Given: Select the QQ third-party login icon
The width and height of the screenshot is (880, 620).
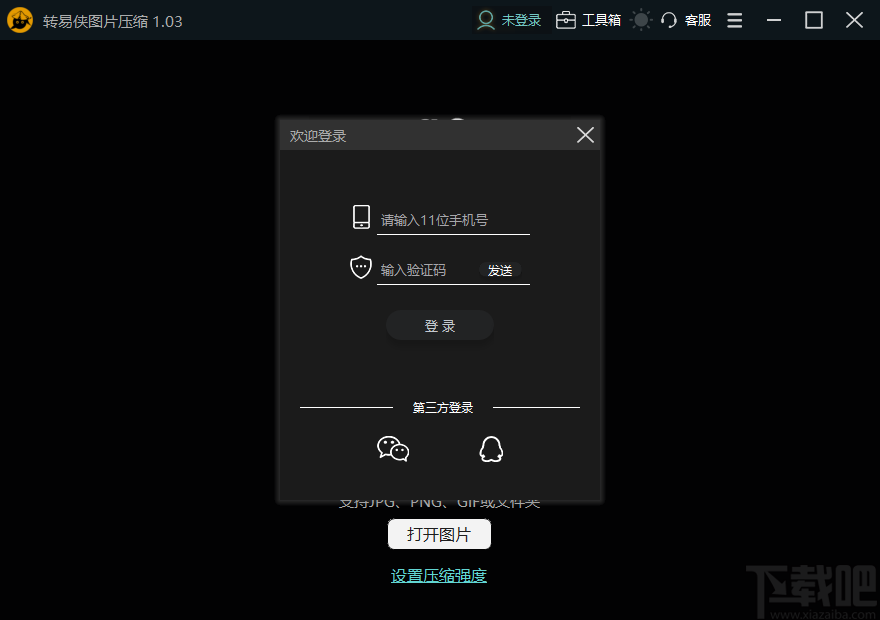Looking at the screenshot, I should 491,448.
